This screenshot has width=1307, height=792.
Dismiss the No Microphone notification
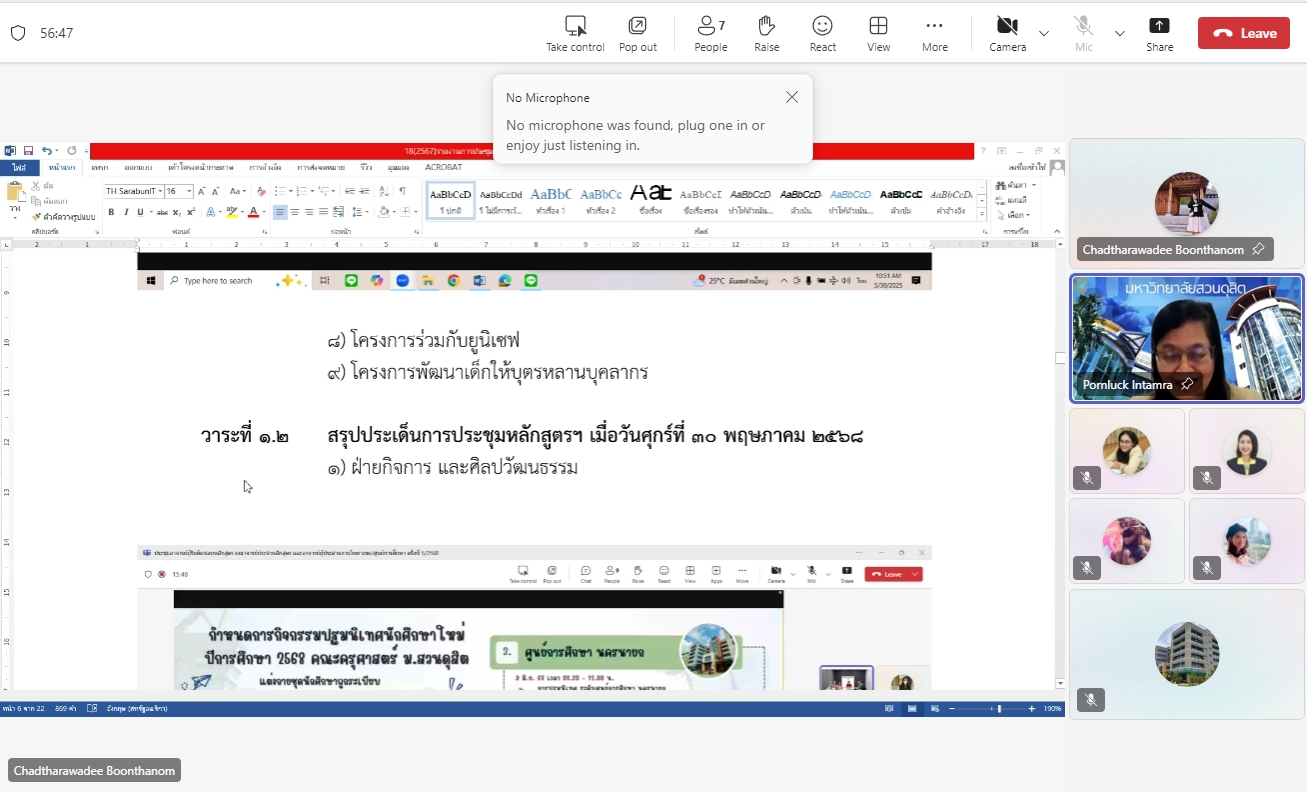(x=791, y=97)
